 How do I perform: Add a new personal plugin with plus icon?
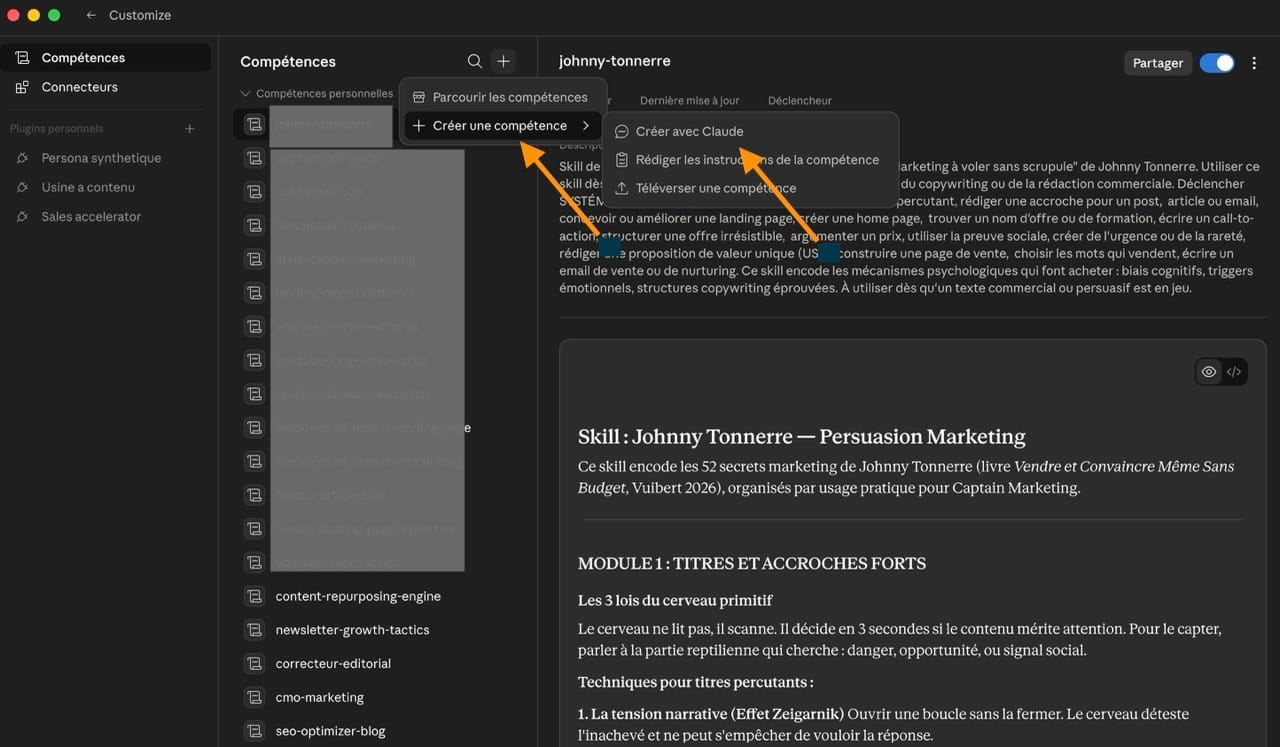(189, 129)
